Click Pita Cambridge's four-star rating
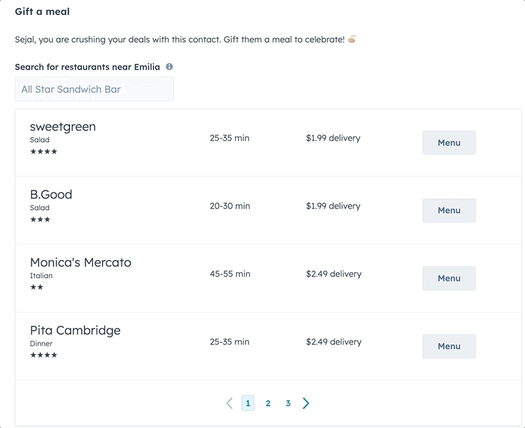Image resolution: width=525 pixels, height=428 pixels. click(44, 355)
